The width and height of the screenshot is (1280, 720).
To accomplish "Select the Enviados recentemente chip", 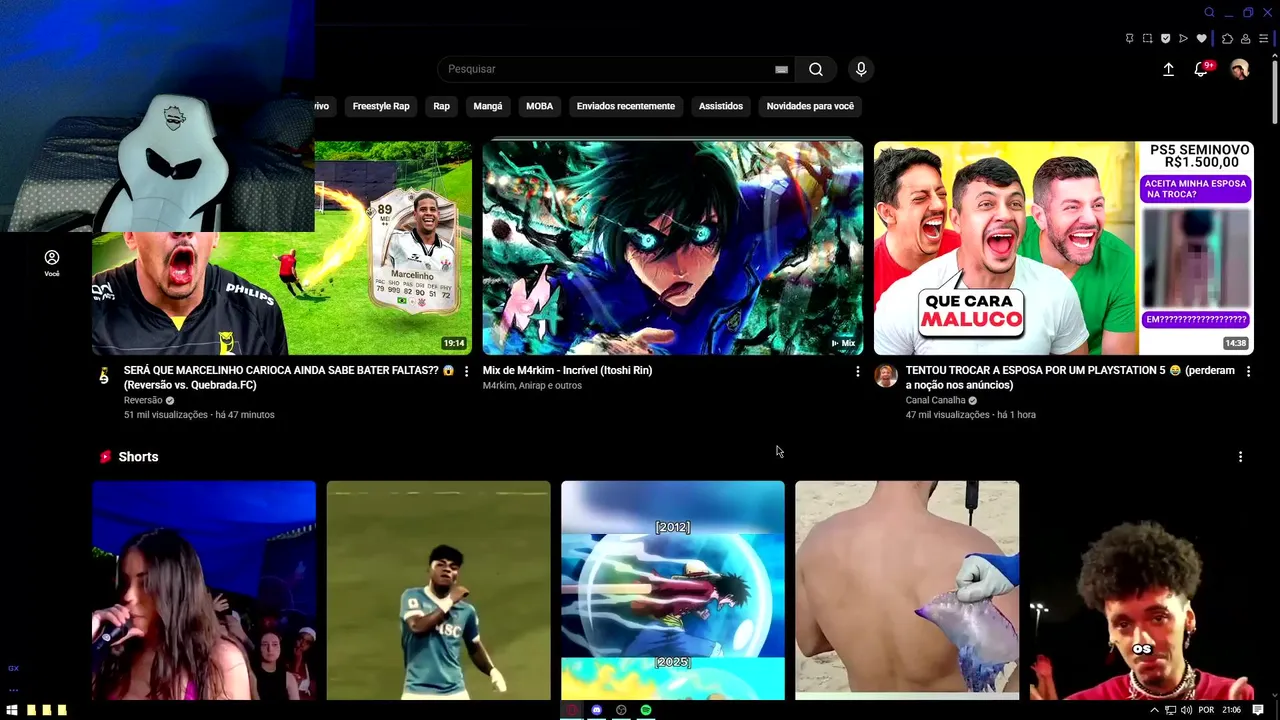I will point(626,106).
